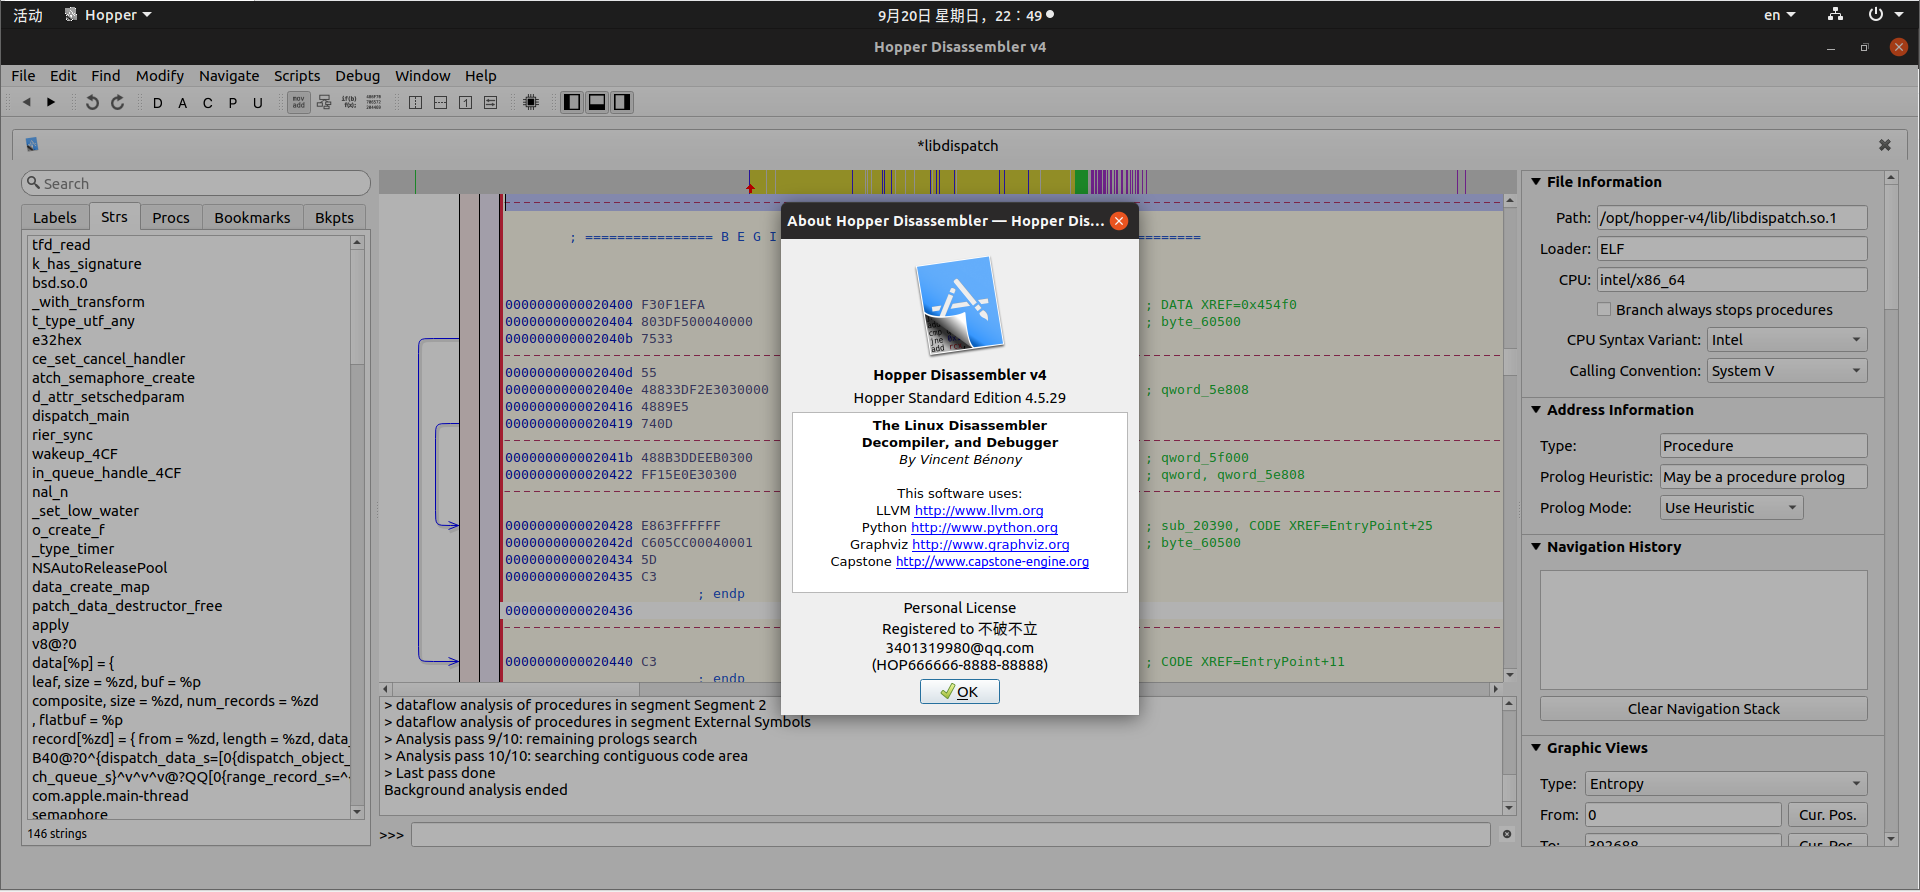Mark as procedure with the P button
Image resolution: width=1920 pixels, height=892 pixels.
tap(233, 103)
